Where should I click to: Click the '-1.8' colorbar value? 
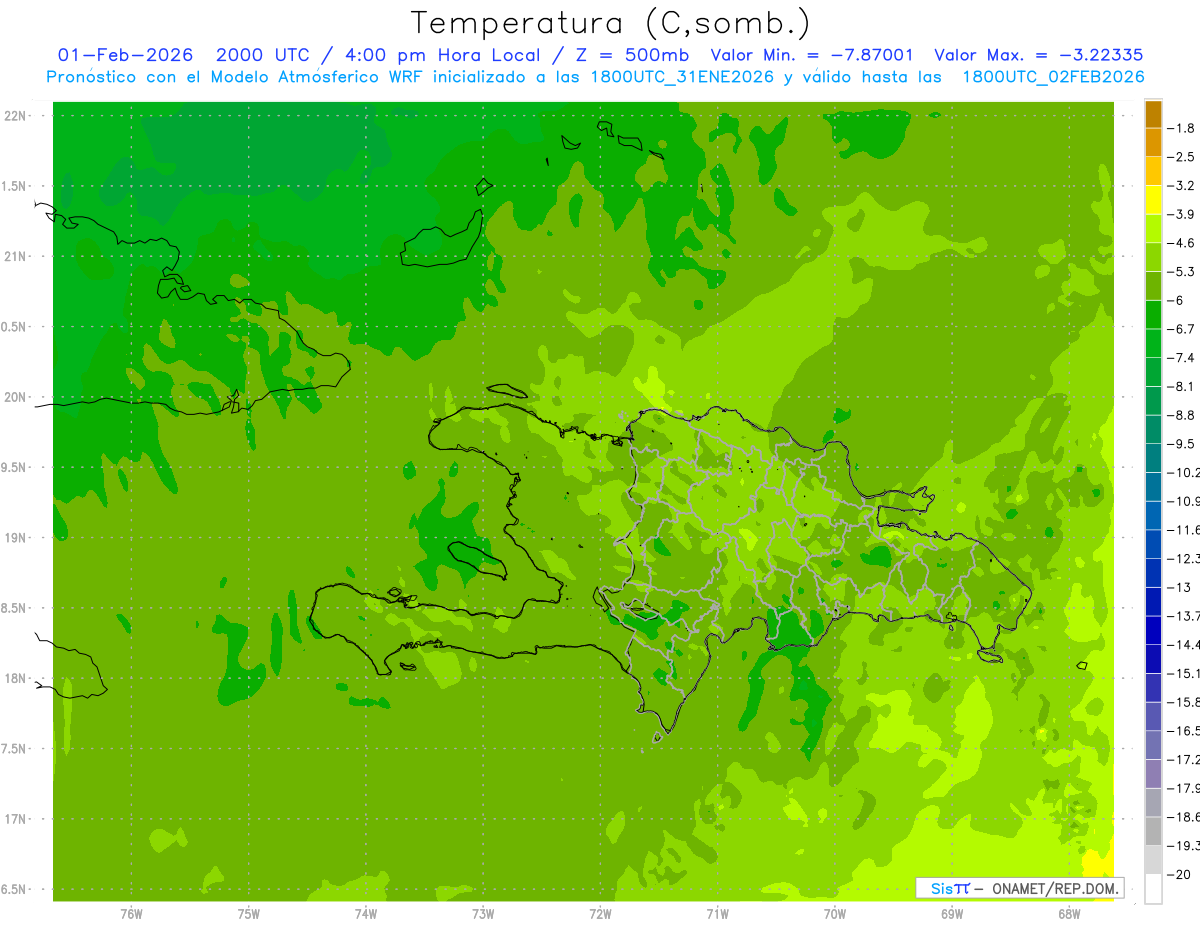[1181, 128]
